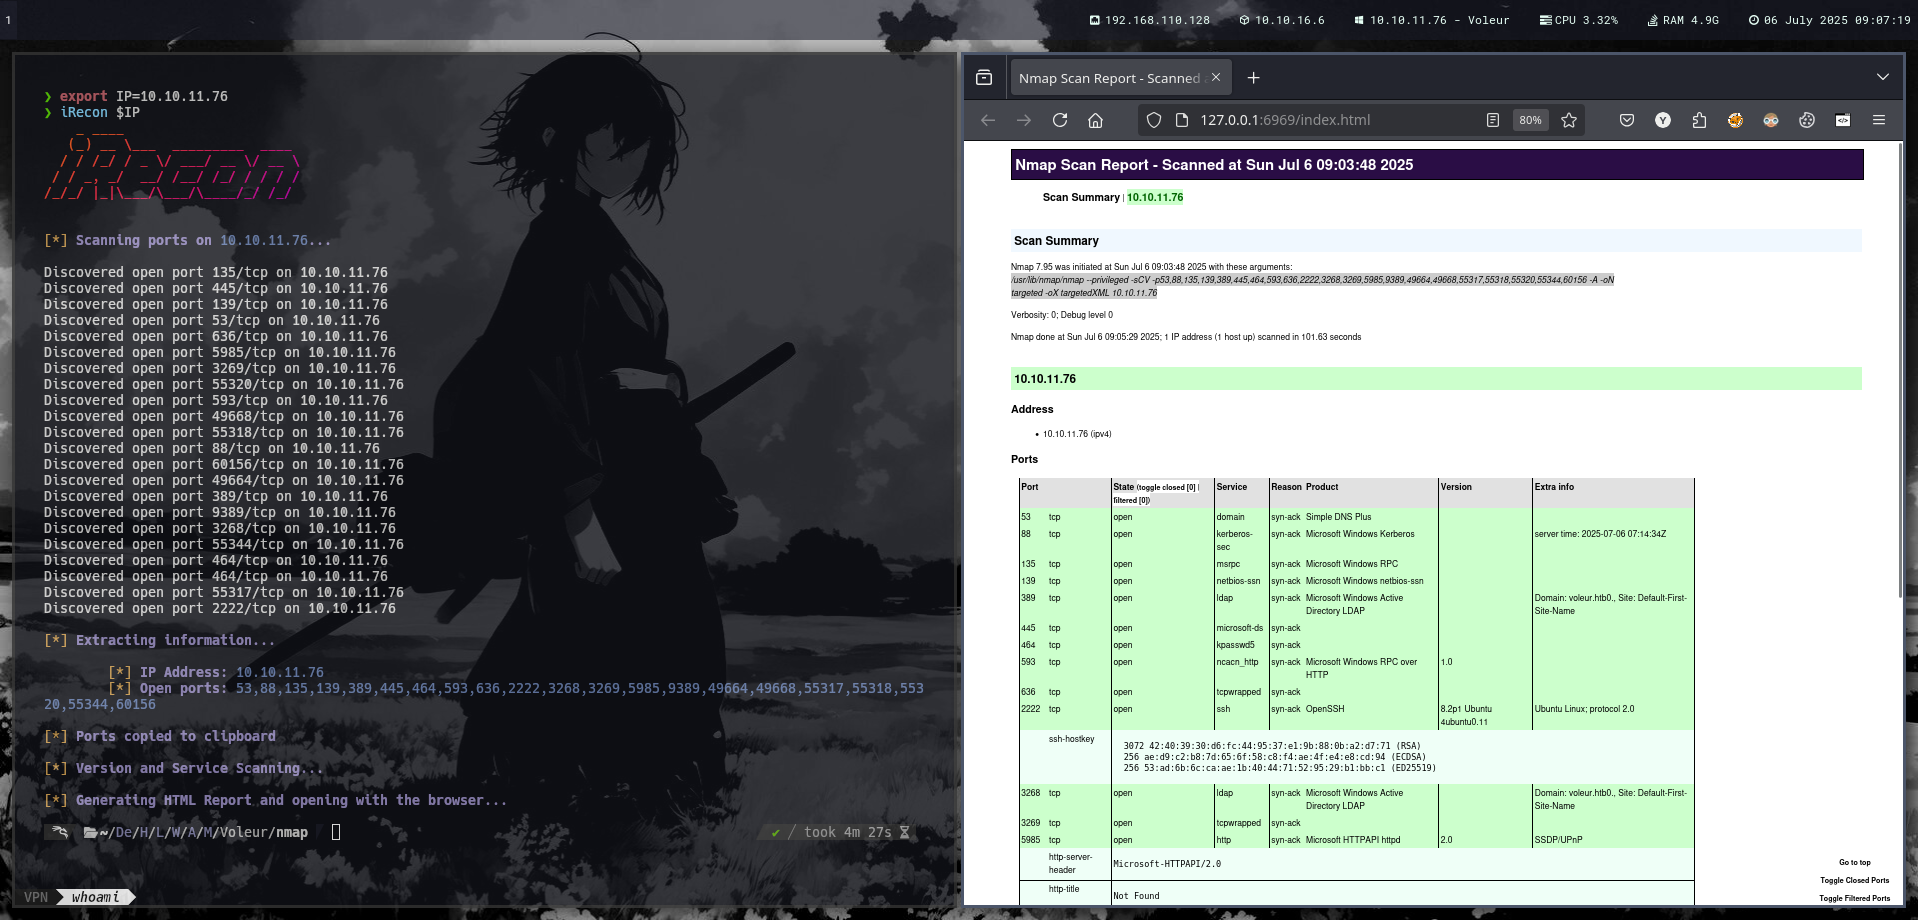
Task: Reset the 80% zoom level indicator
Action: click(1530, 120)
